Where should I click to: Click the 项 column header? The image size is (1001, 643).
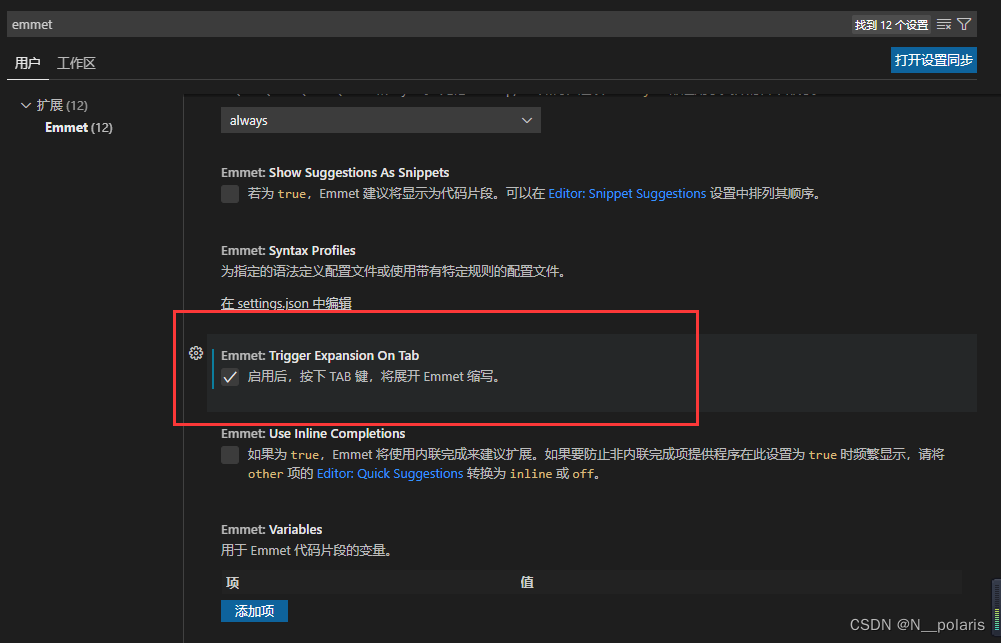pos(232,582)
